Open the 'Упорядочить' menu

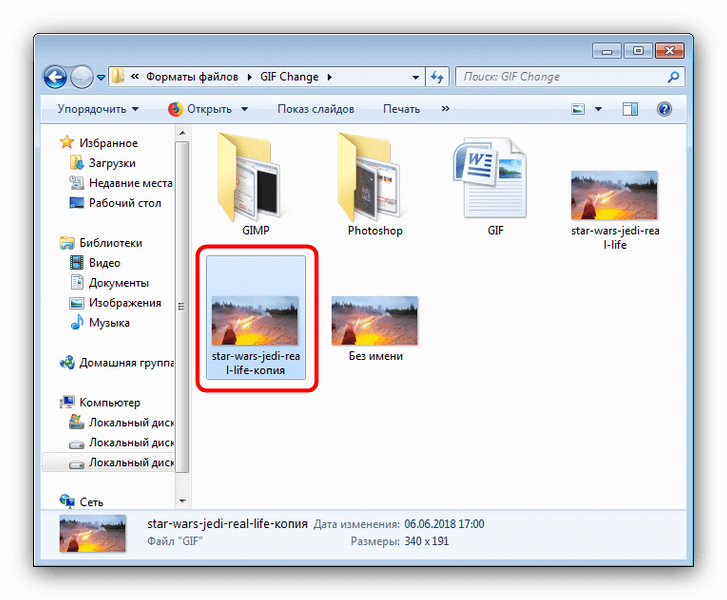point(98,109)
